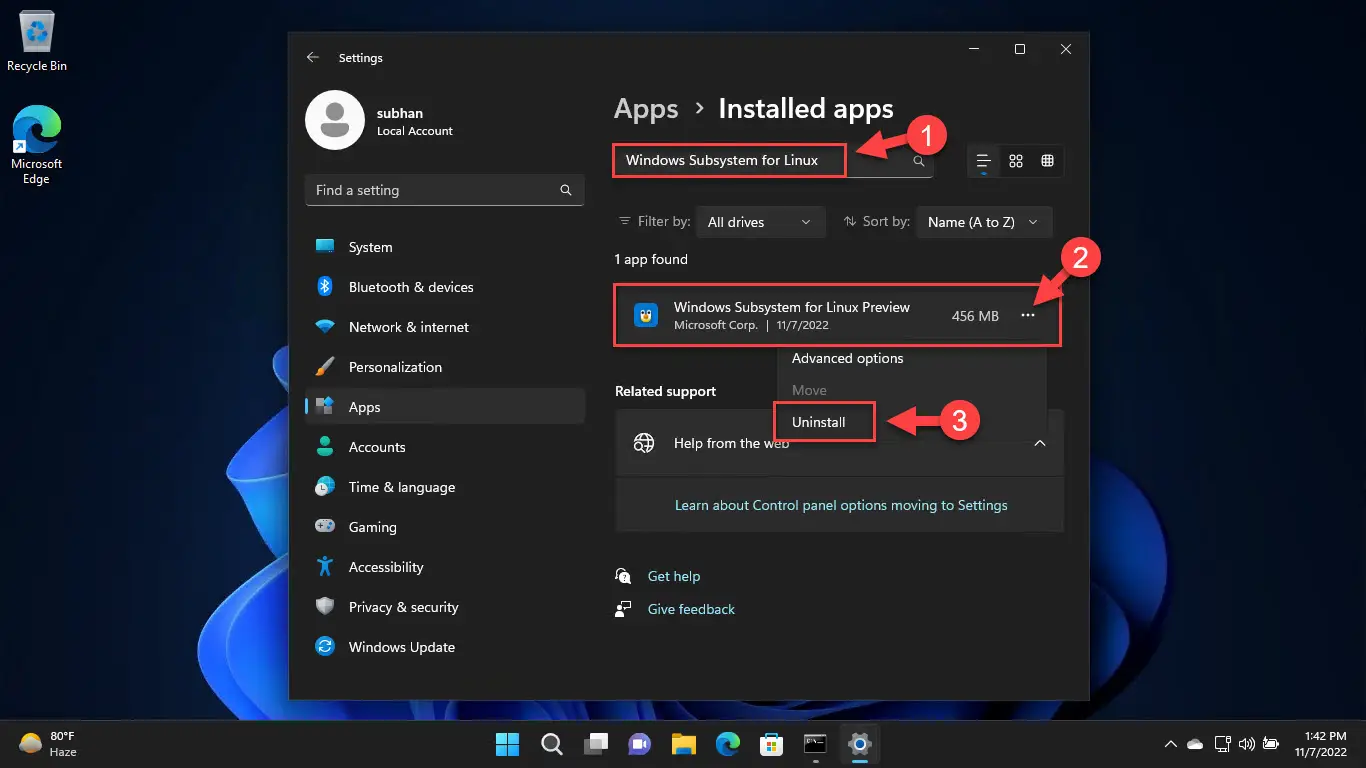This screenshot has width=1366, height=768.
Task: Click the Give feedback person icon
Action: point(624,609)
